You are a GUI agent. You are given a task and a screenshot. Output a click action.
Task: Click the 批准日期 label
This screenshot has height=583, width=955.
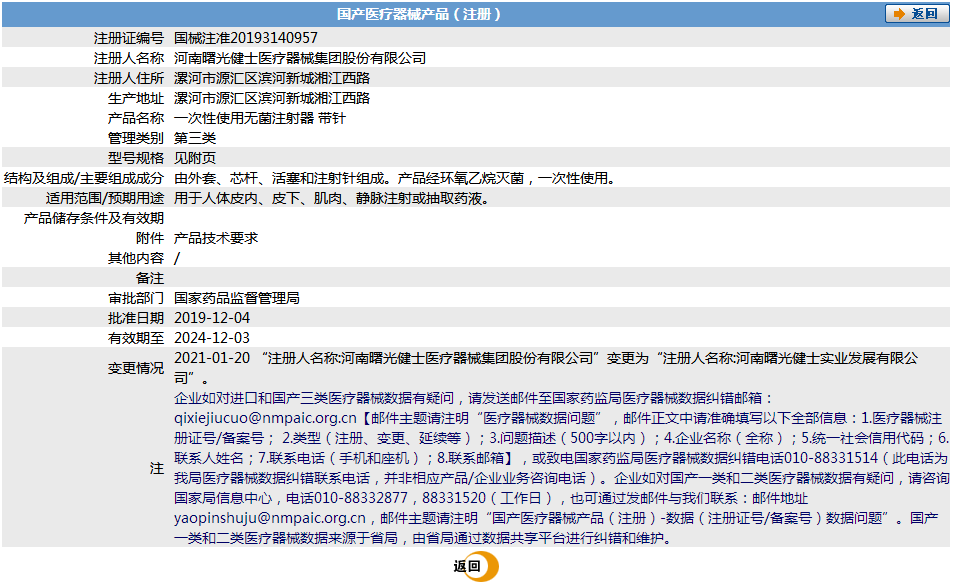pyautogui.click(x=136, y=318)
